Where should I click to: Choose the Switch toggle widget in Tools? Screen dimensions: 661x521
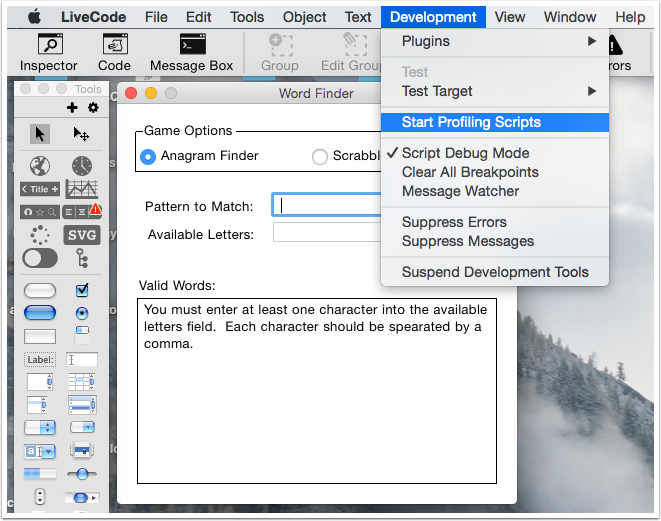(40, 258)
